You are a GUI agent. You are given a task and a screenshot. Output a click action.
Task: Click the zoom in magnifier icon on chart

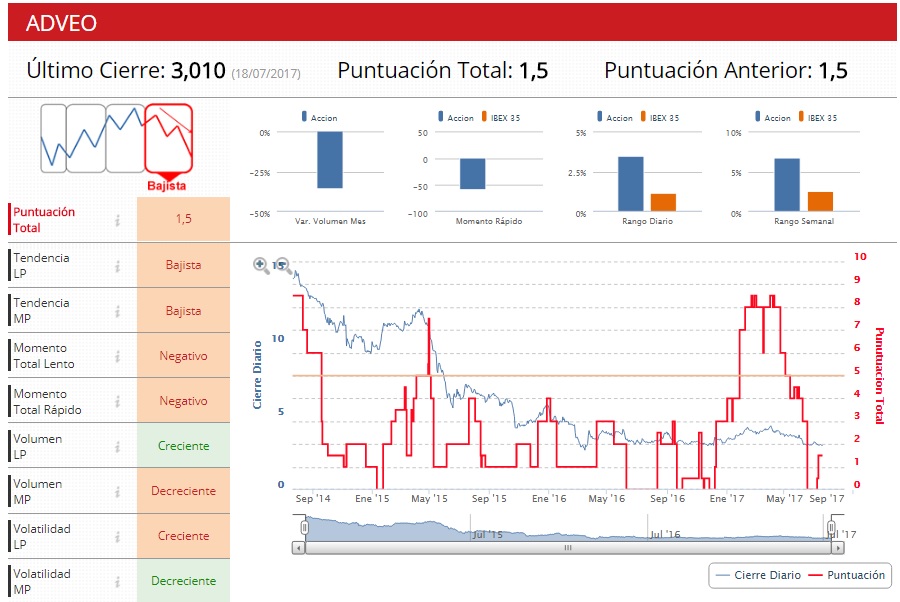pyautogui.click(x=261, y=265)
